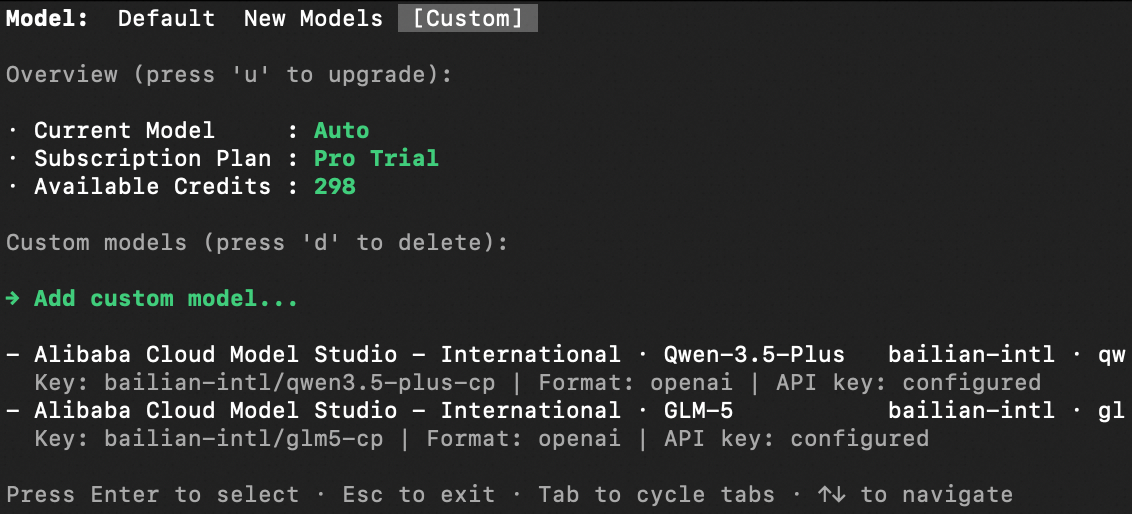The image size is (1132, 514).
Task: Click the Pro Trial subscription plan value
Action: [376, 159]
